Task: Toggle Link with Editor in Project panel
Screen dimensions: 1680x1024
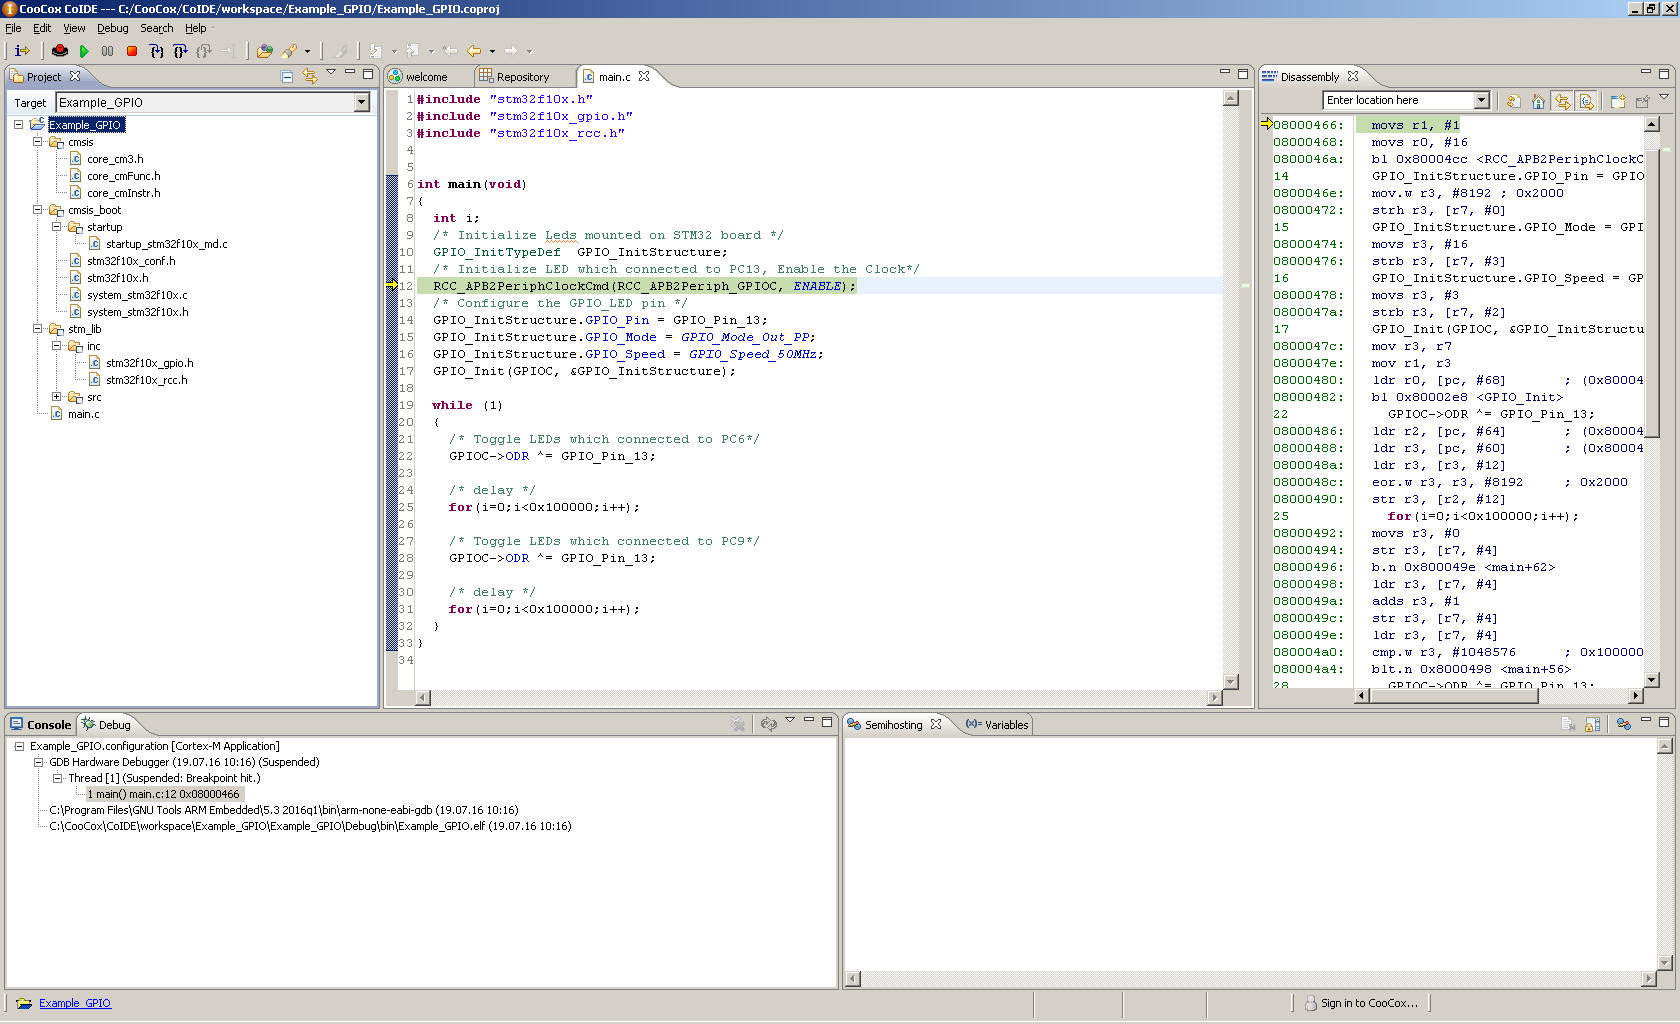Action: [x=310, y=76]
